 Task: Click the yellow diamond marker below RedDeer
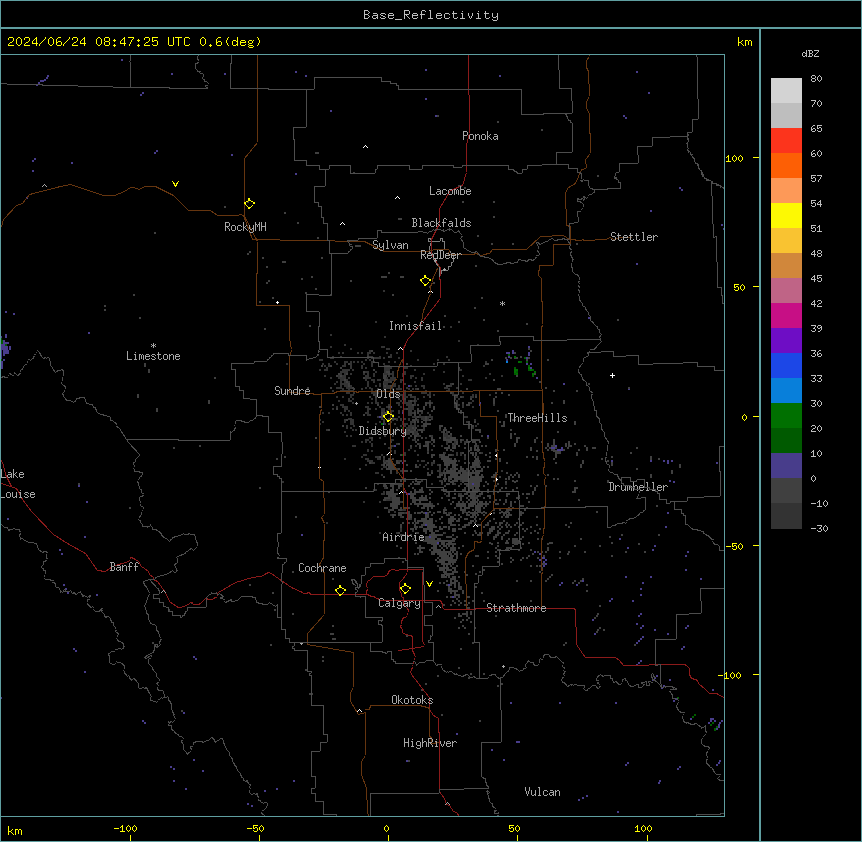pos(425,281)
